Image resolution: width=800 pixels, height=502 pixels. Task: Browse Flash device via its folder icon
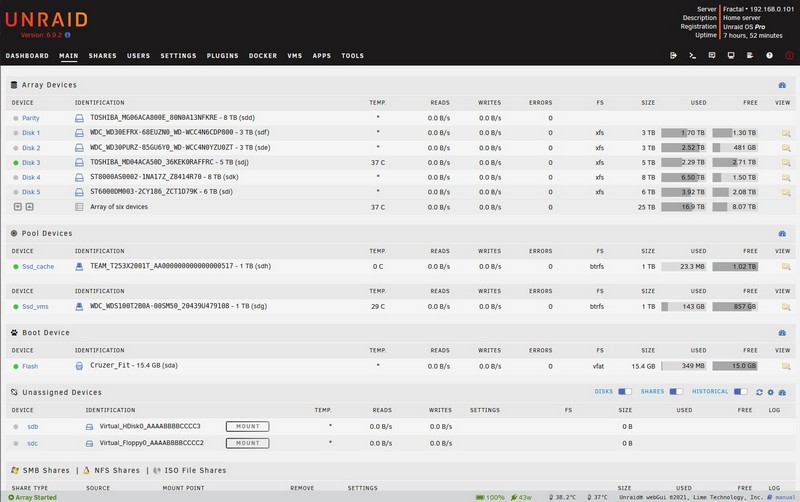pos(786,366)
